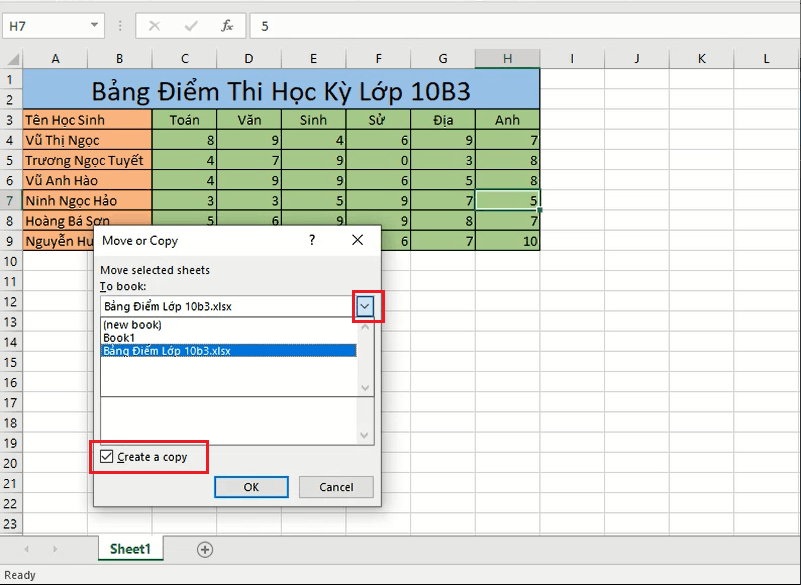Toggle the Create a copy checkbox
This screenshot has width=801, height=585.
[106, 456]
